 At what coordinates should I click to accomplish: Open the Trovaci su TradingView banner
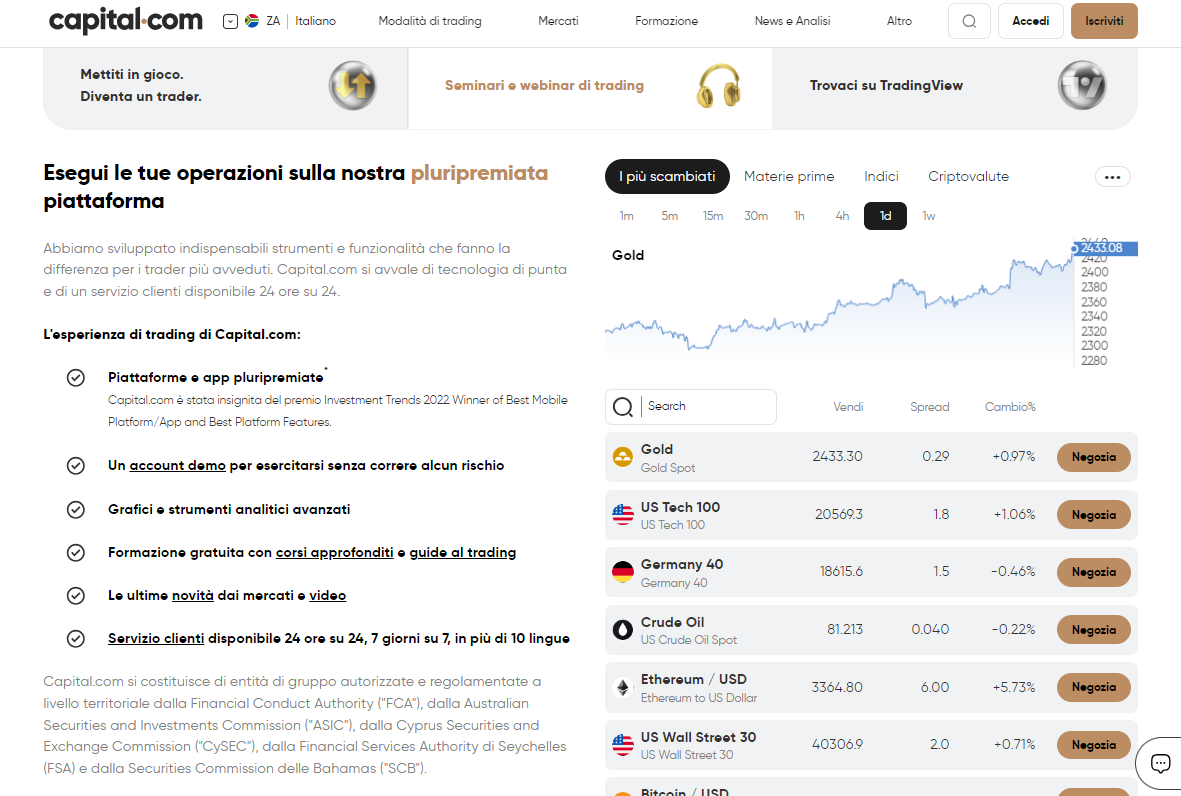(x=955, y=88)
